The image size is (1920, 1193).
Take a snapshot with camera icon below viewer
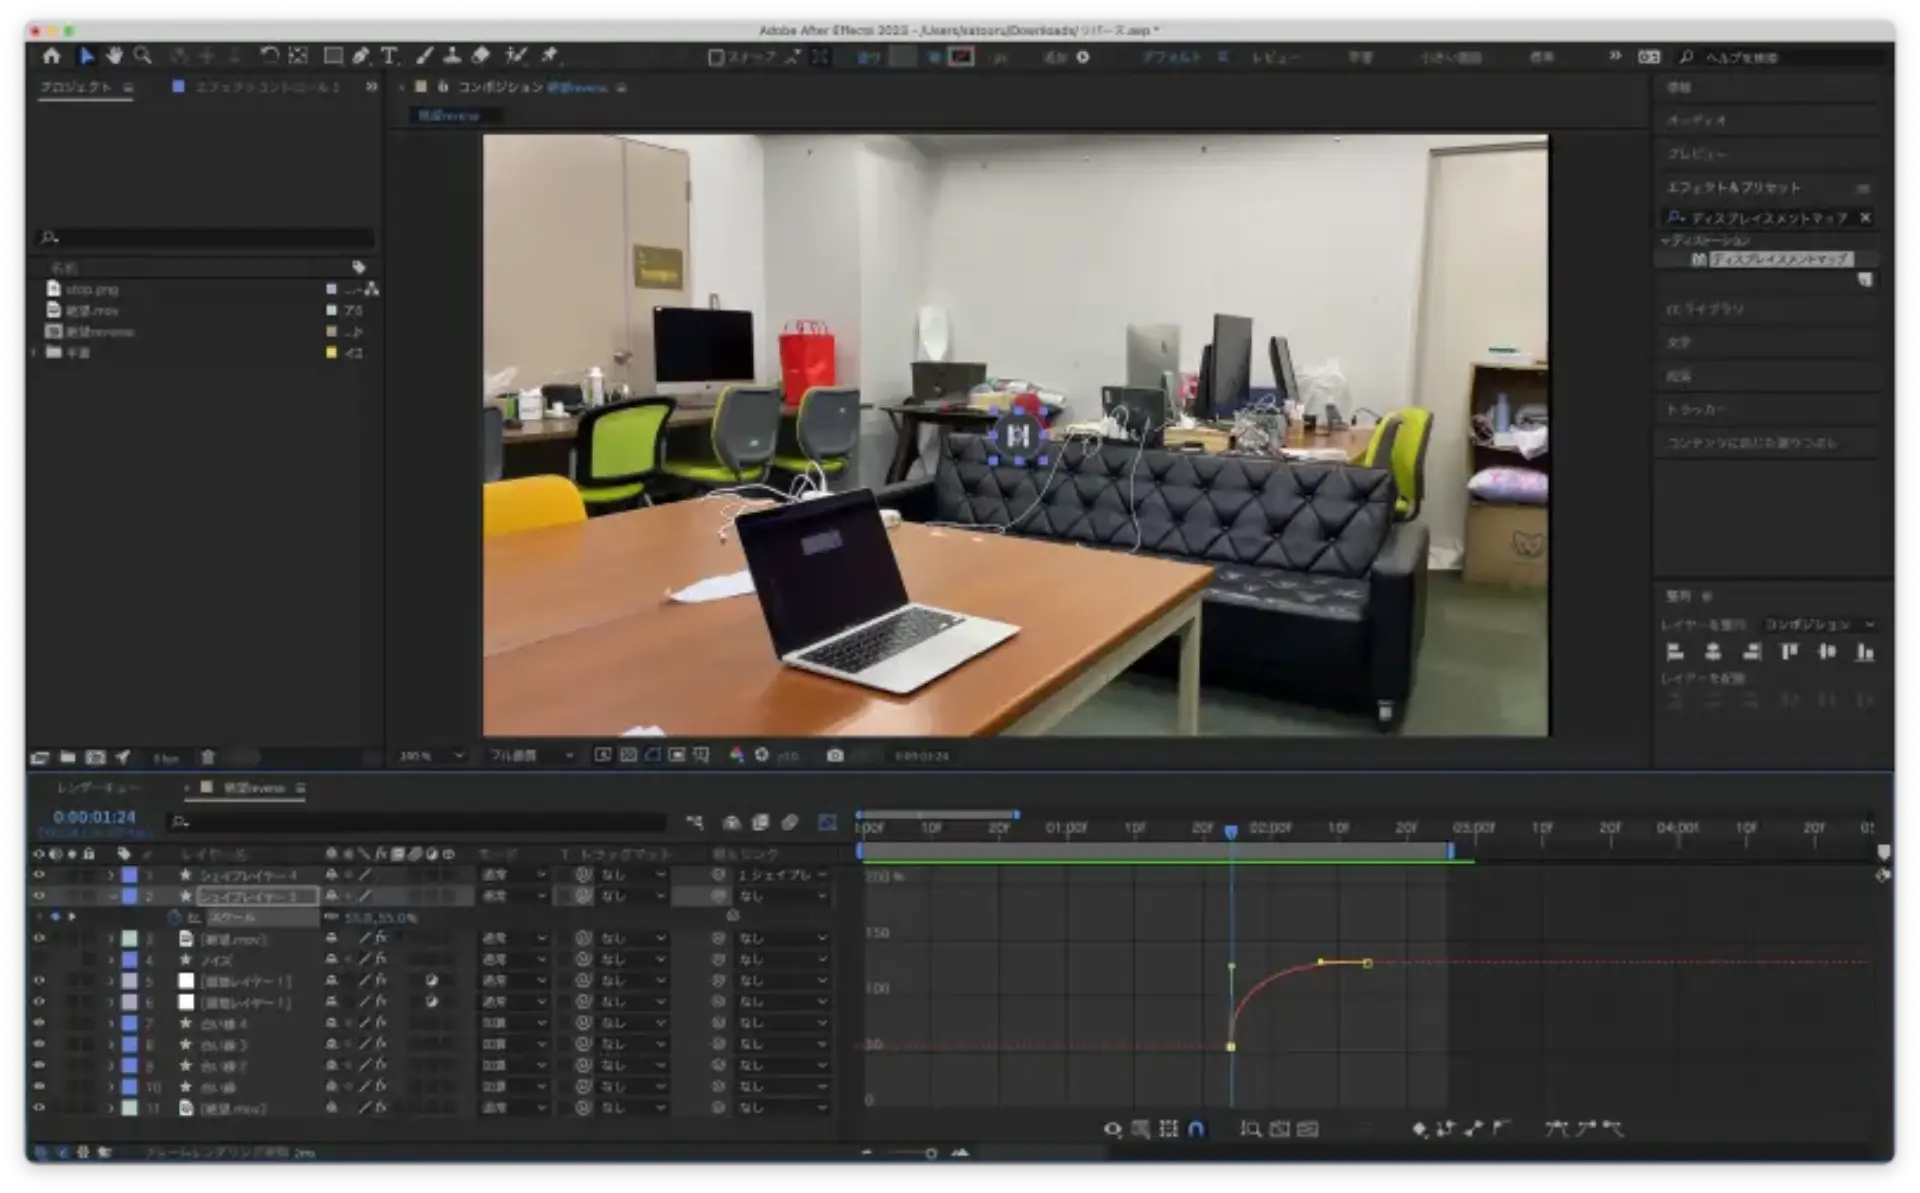point(835,755)
